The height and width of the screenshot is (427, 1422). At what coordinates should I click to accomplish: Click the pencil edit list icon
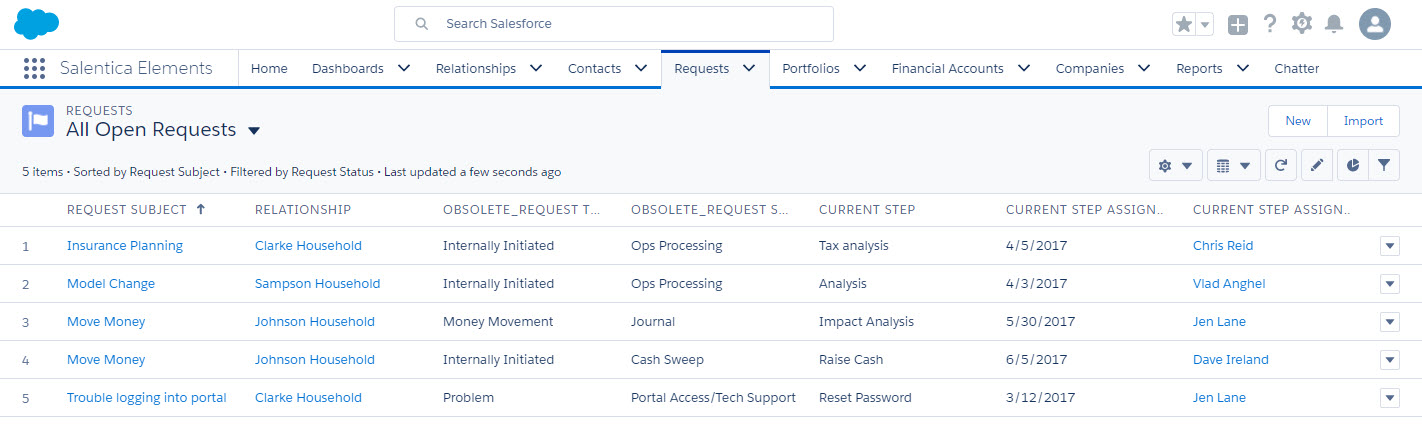pos(1316,166)
